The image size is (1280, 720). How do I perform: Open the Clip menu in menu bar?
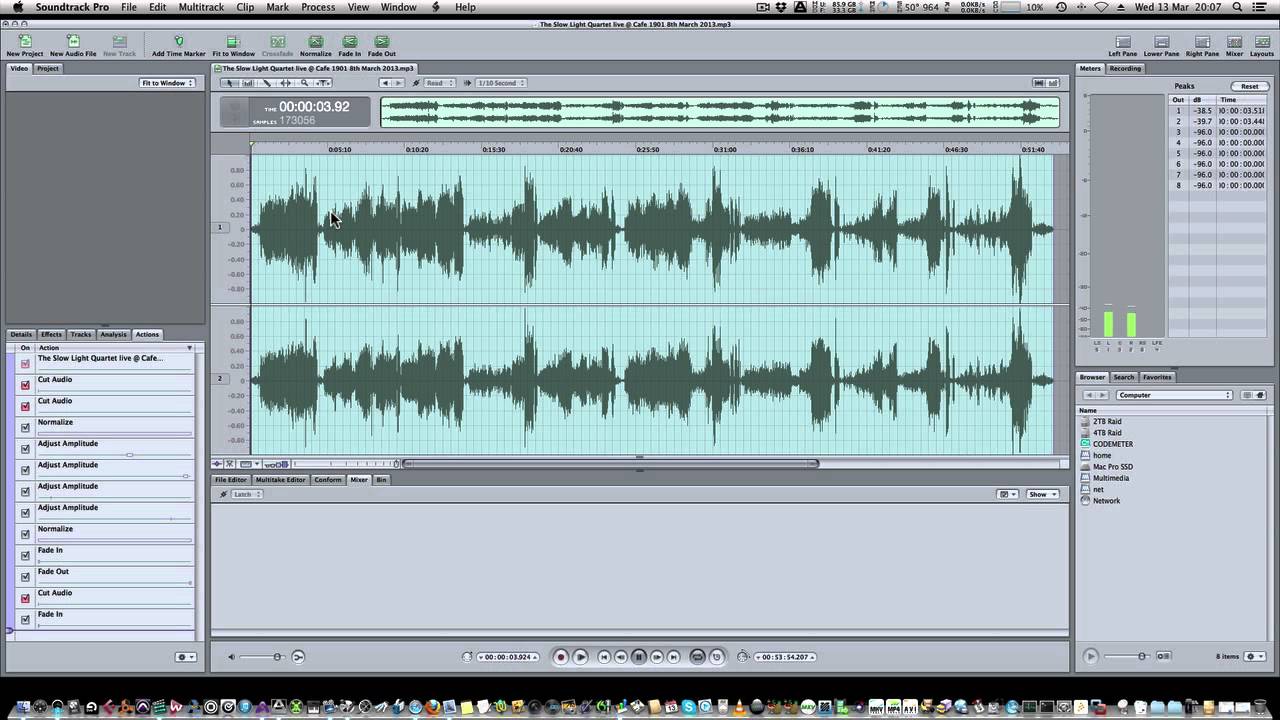tap(245, 7)
